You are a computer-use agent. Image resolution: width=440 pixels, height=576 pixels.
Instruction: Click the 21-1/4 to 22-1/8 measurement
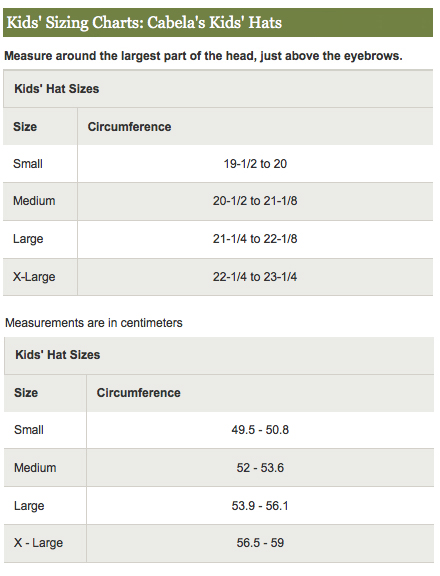(255, 239)
